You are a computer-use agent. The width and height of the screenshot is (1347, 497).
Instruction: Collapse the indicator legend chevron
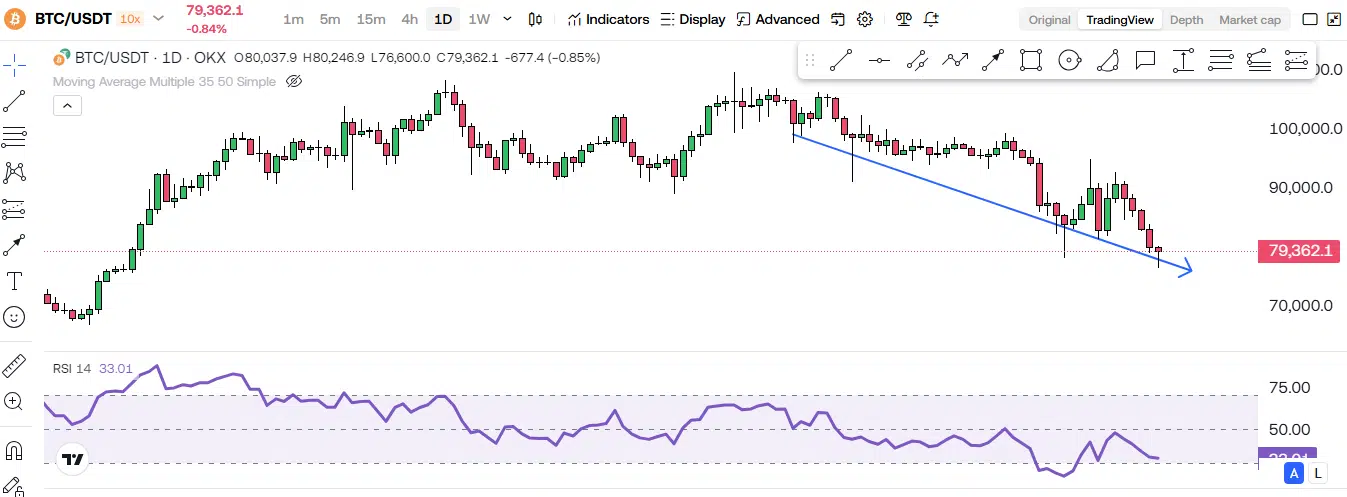pyautogui.click(x=67, y=105)
